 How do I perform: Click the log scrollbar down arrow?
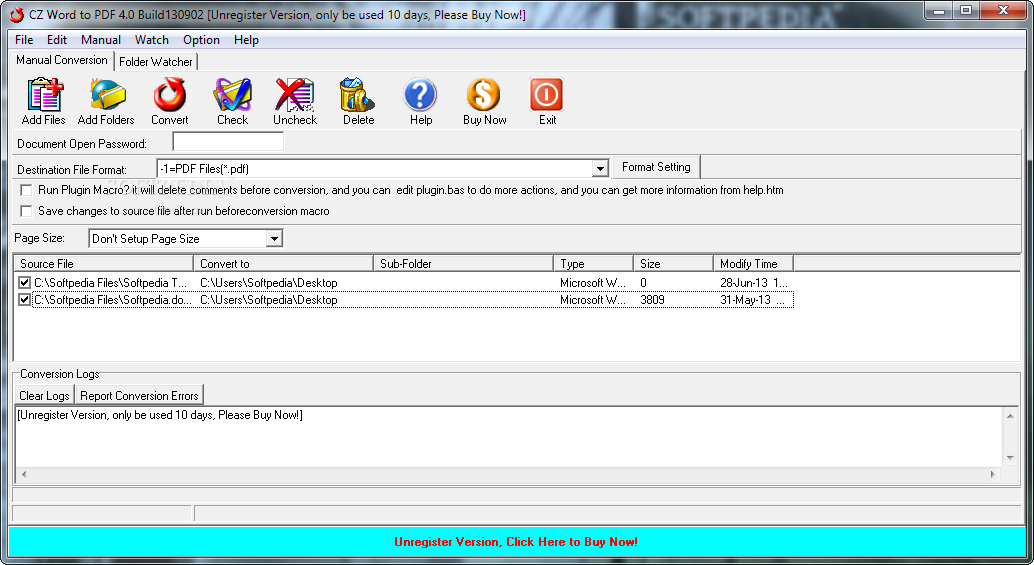tap(1010, 458)
